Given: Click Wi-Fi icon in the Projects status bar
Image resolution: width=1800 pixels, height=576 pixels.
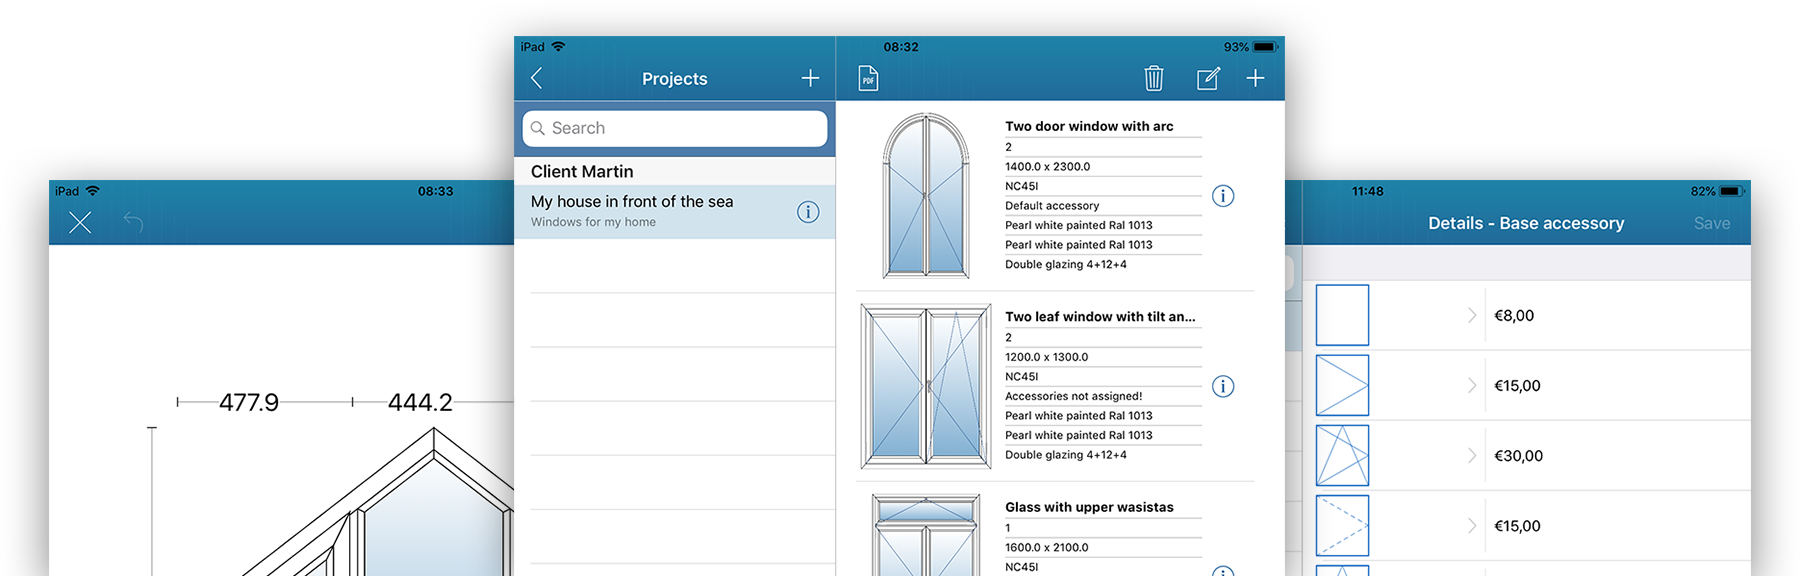Looking at the screenshot, I should coord(558,47).
